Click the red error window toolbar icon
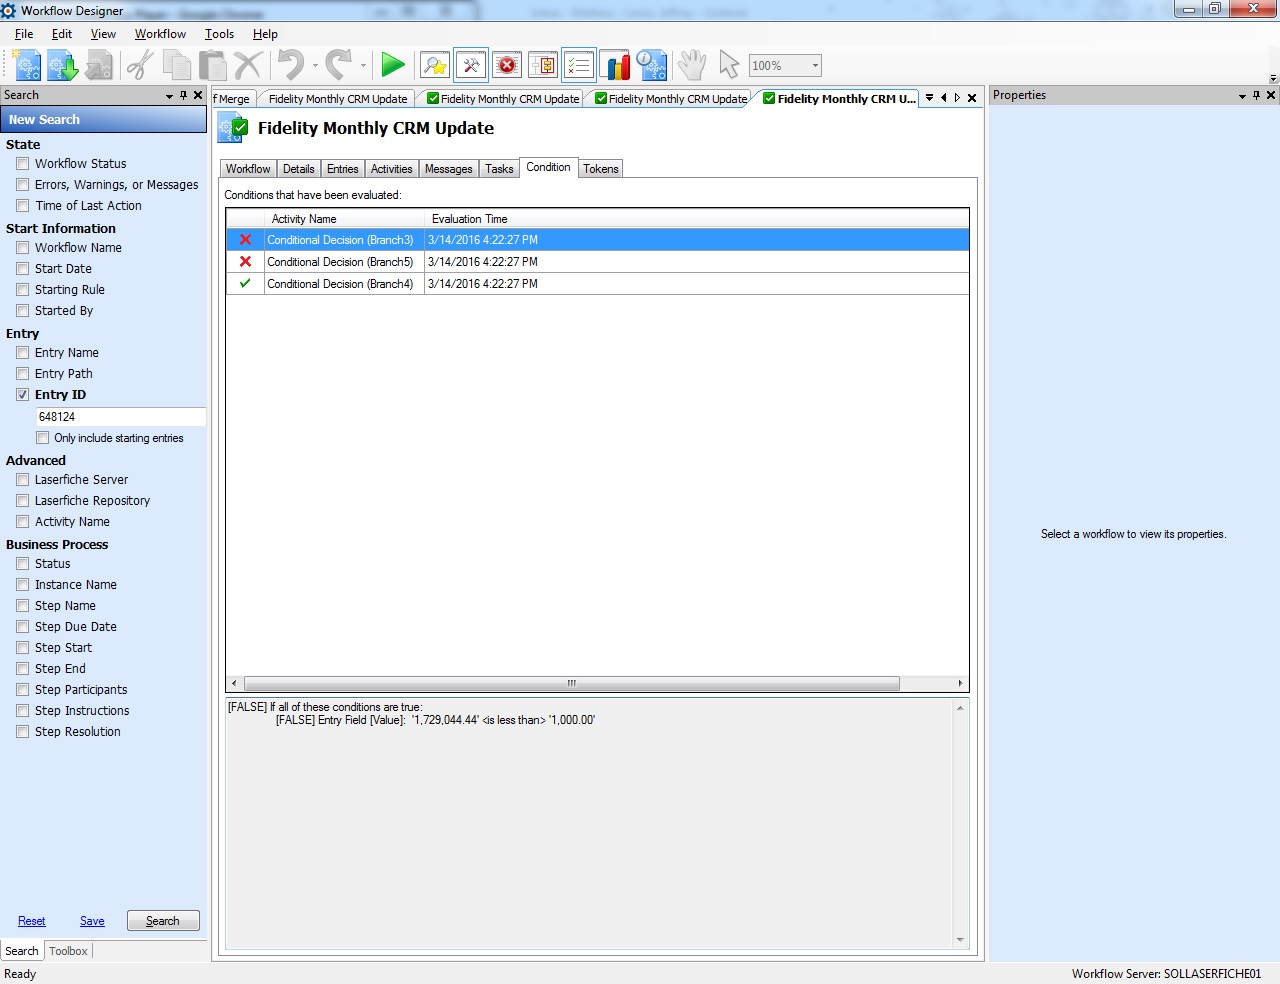The height and width of the screenshot is (984, 1280). (507, 66)
